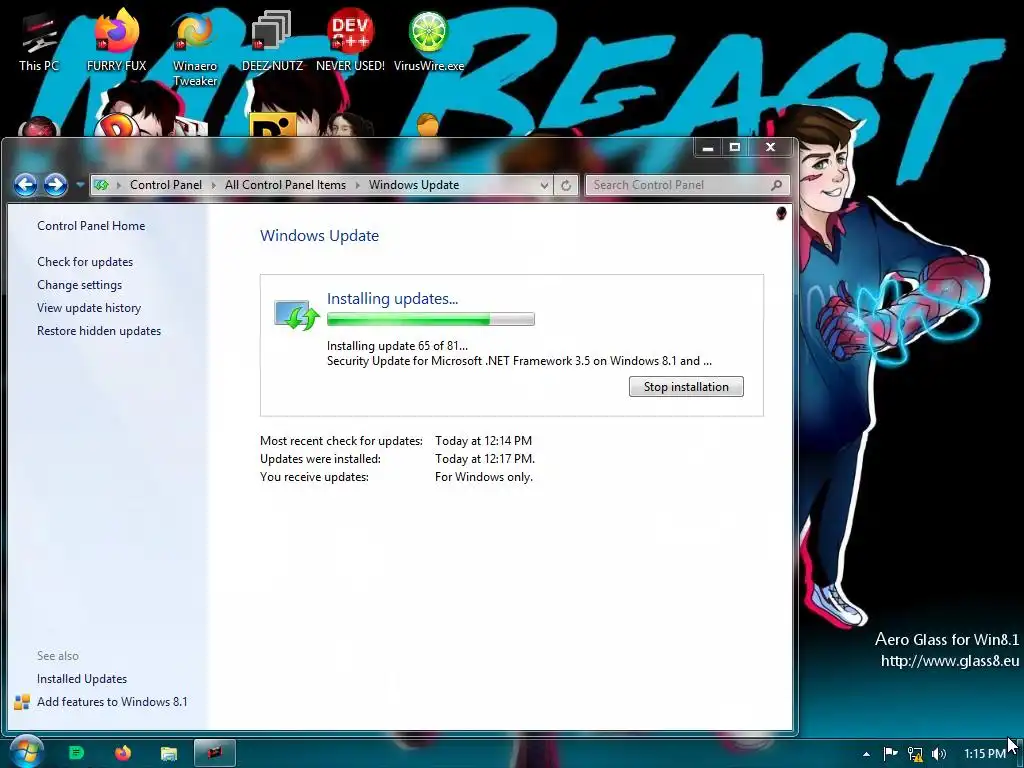The image size is (1024, 768).
Task: Click the installing updates progress bar
Action: tap(430, 319)
